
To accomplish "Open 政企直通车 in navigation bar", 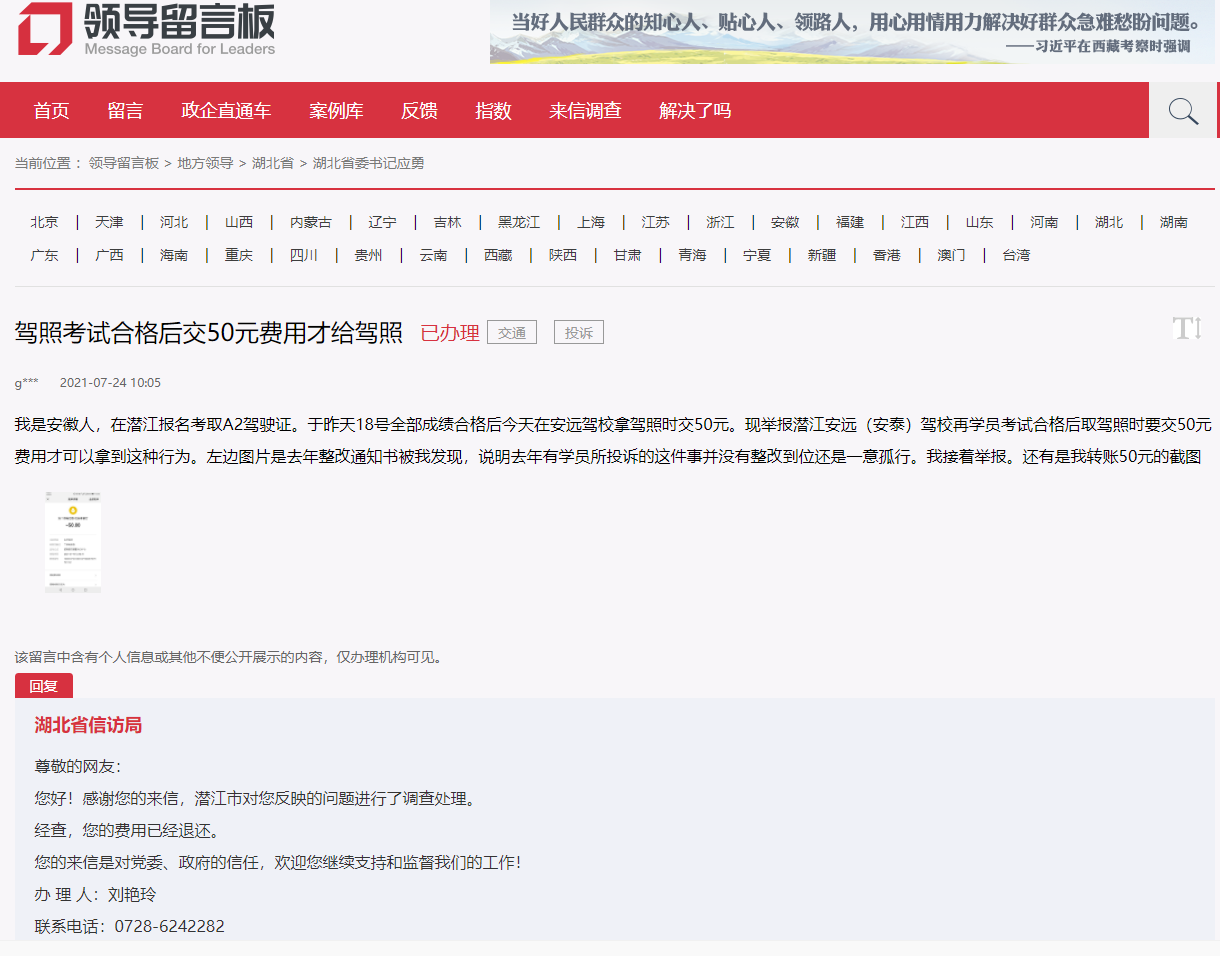I will click(226, 111).
